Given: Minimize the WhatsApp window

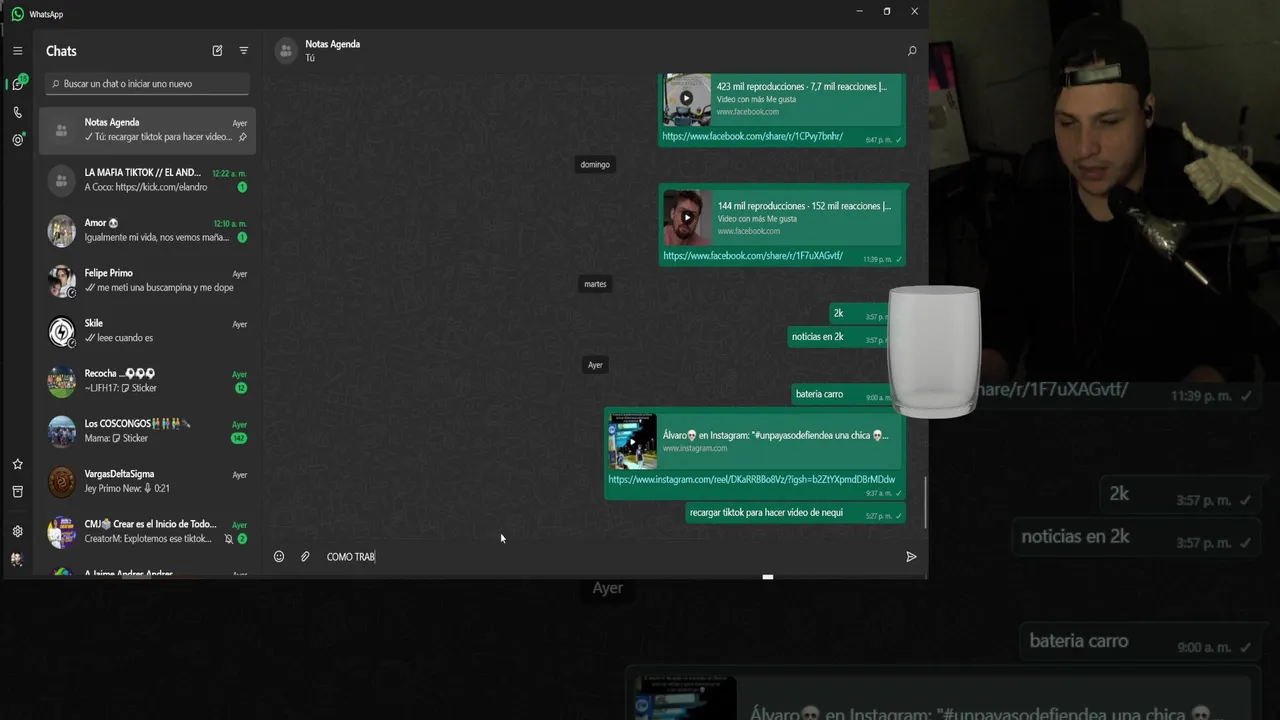Looking at the screenshot, I should click(x=859, y=11).
